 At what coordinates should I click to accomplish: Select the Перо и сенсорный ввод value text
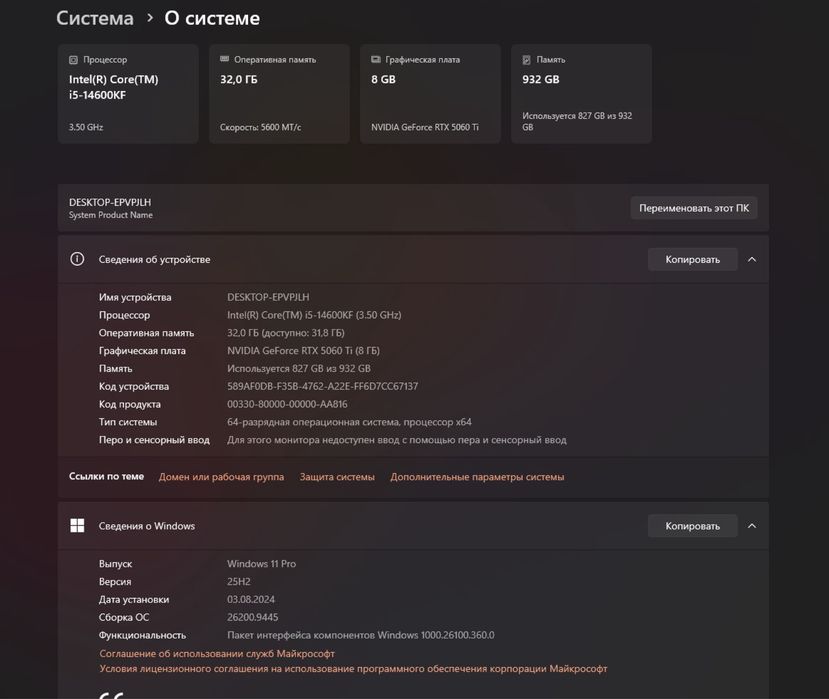tap(397, 439)
